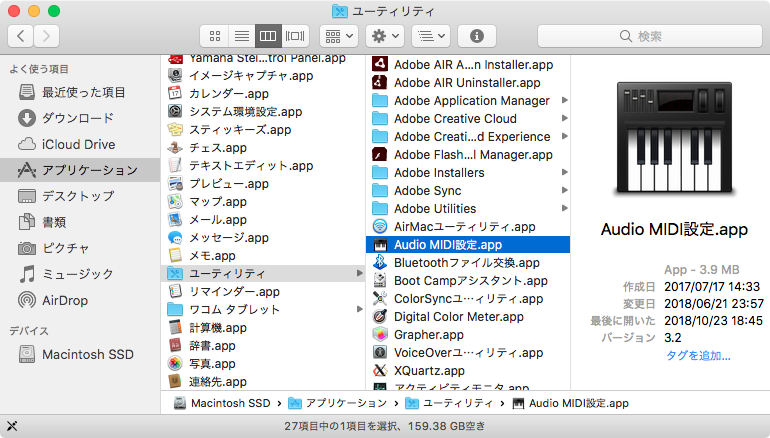The image size is (770, 438).
Task: Select メモ.app in the applications column
Action: pos(263,255)
